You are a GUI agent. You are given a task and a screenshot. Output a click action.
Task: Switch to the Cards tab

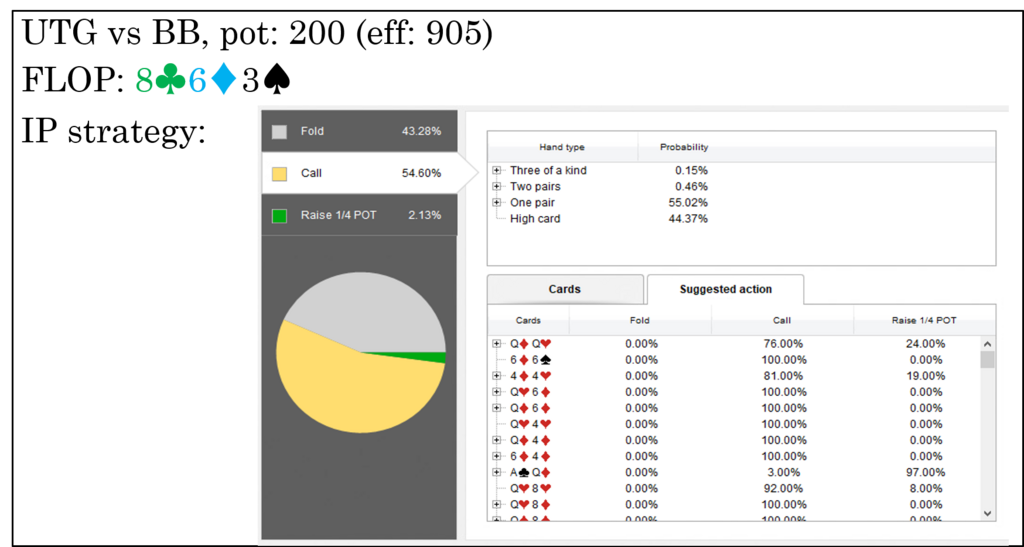pyautogui.click(x=565, y=289)
